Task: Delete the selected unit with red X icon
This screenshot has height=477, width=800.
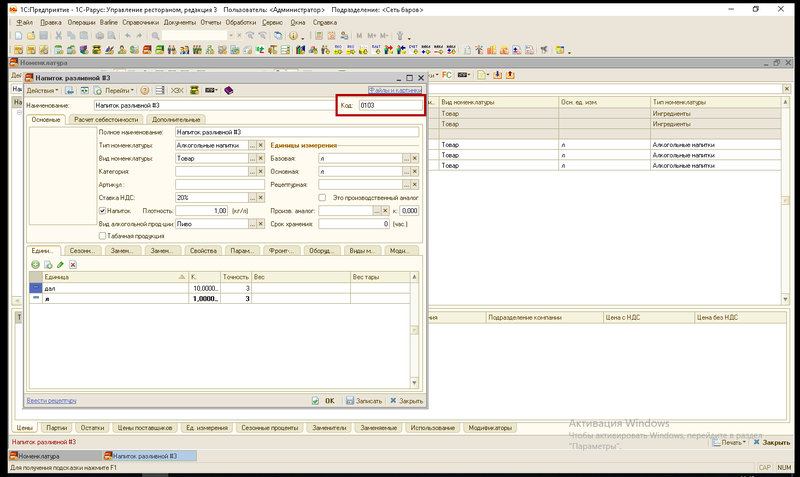Action: click(73, 264)
